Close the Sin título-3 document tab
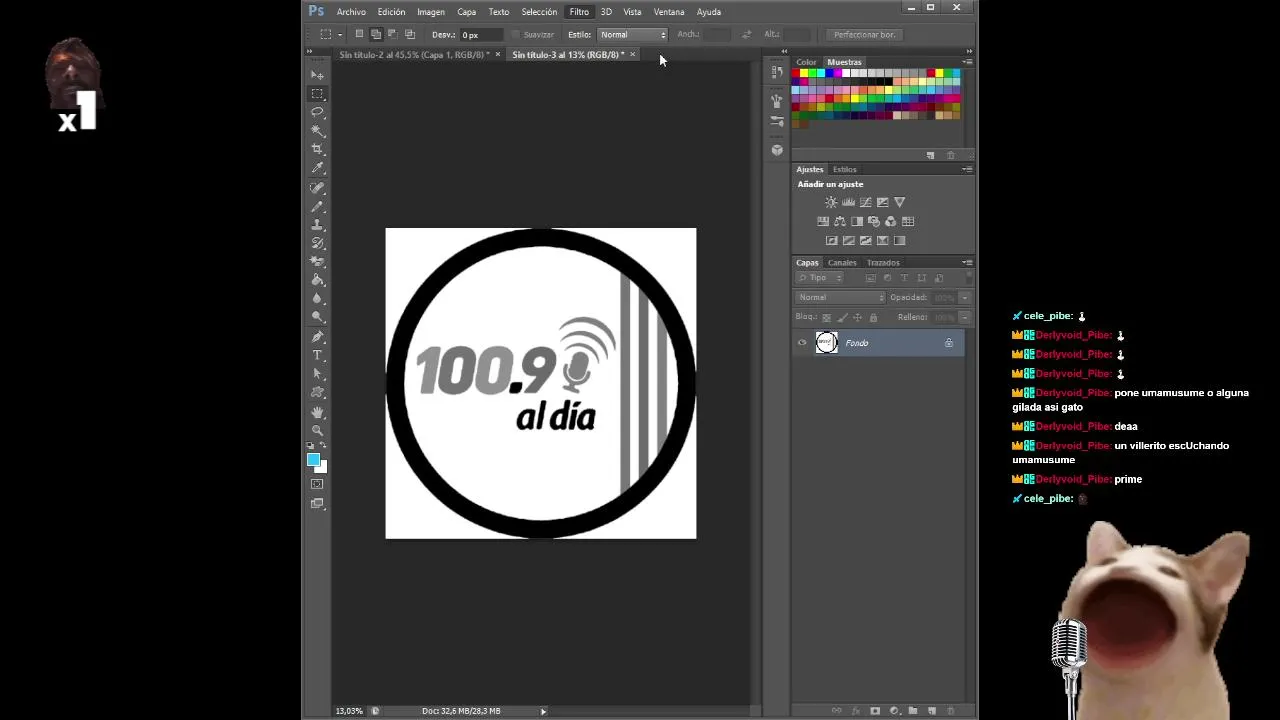The height and width of the screenshot is (720, 1280). click(x=632, y=55)
